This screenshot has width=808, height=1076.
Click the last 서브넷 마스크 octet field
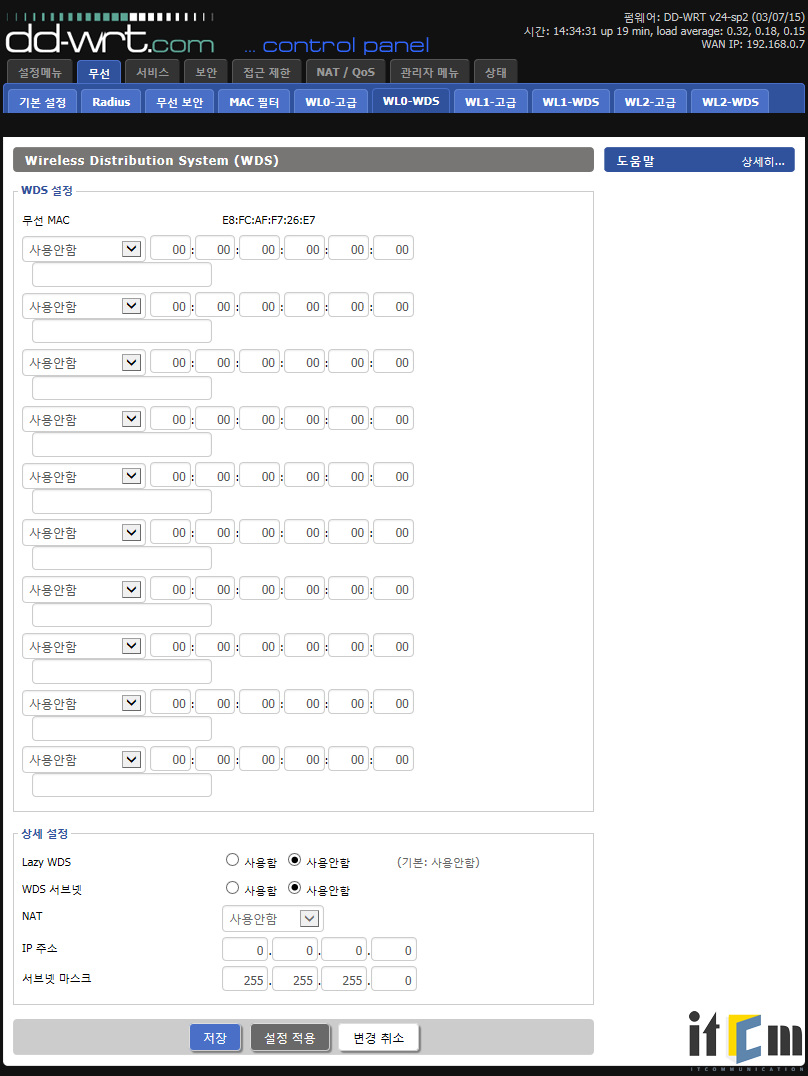point(393,980)
